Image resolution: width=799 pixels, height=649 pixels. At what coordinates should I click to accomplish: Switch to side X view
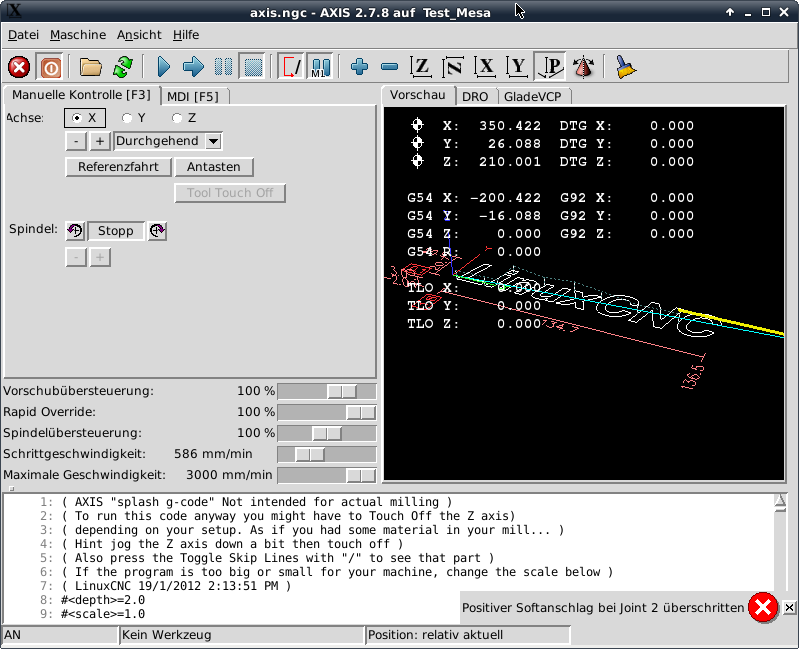[485, 67]
